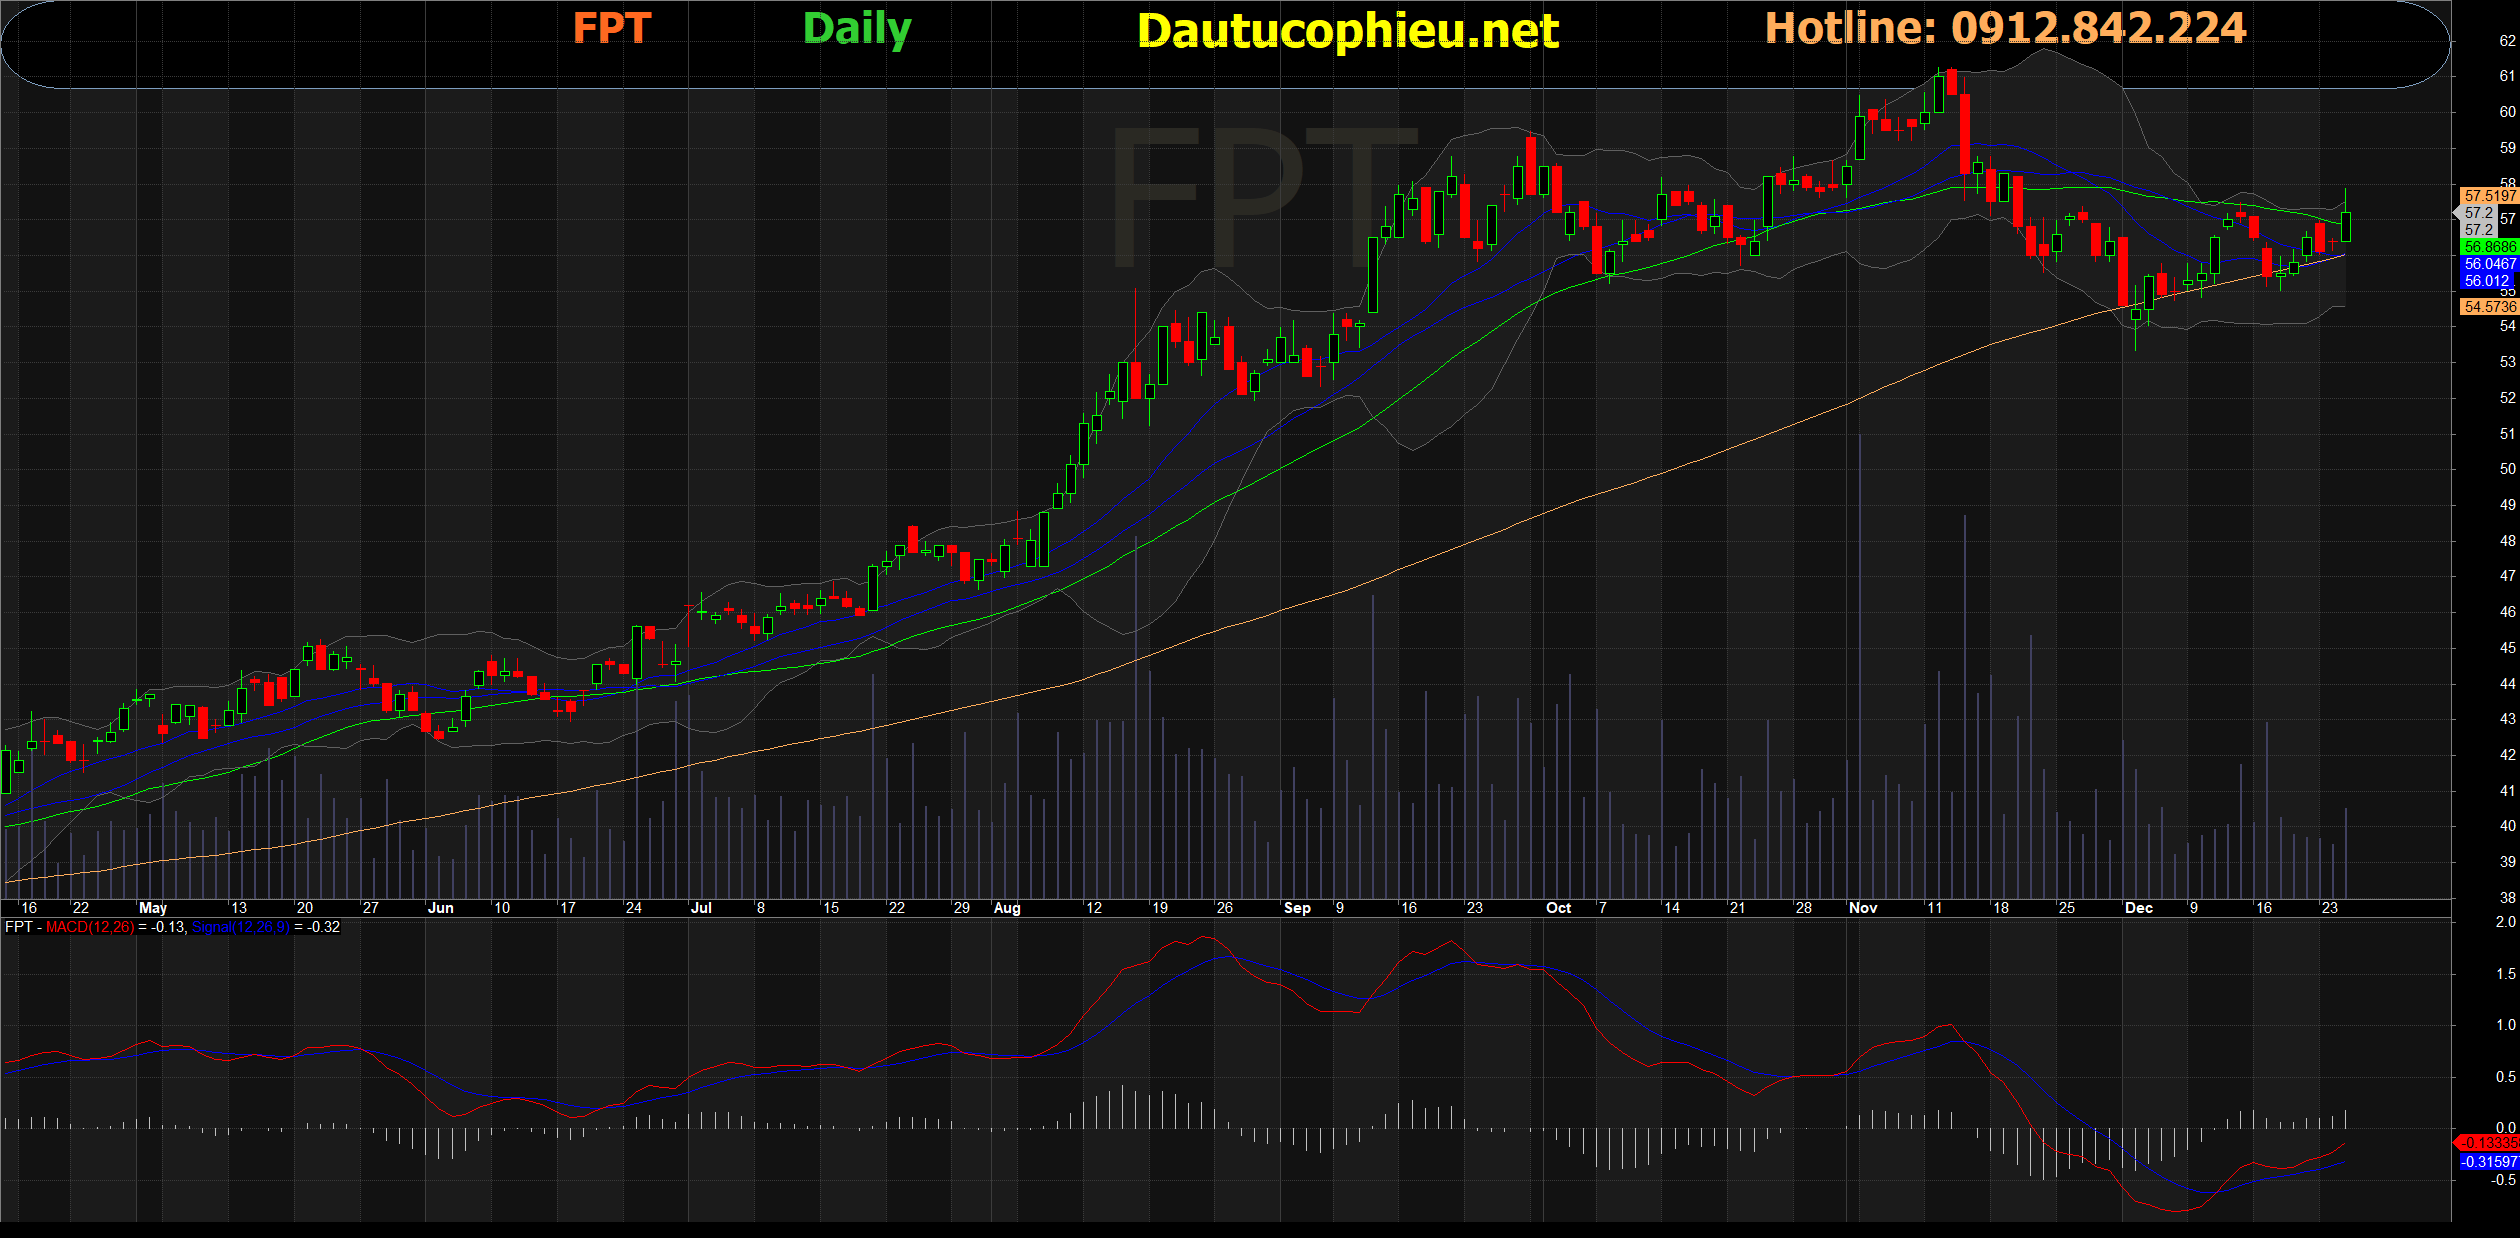Image resolution: width=2520 pixels, height=1238 pixels.
Task: Click the red -0.13335 MACD value tag
Action: (2488, 1143)
